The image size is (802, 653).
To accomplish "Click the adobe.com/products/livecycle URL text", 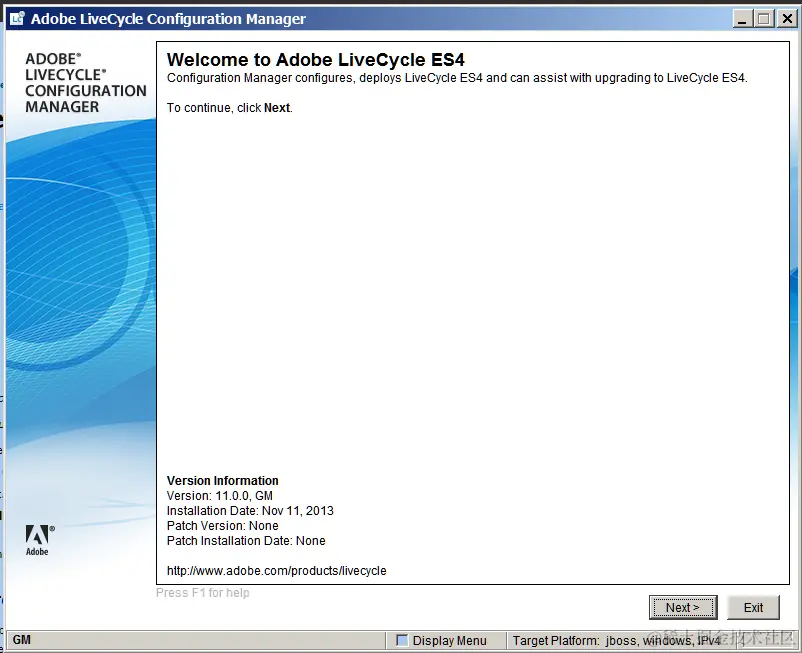I will tap(277, 571).
